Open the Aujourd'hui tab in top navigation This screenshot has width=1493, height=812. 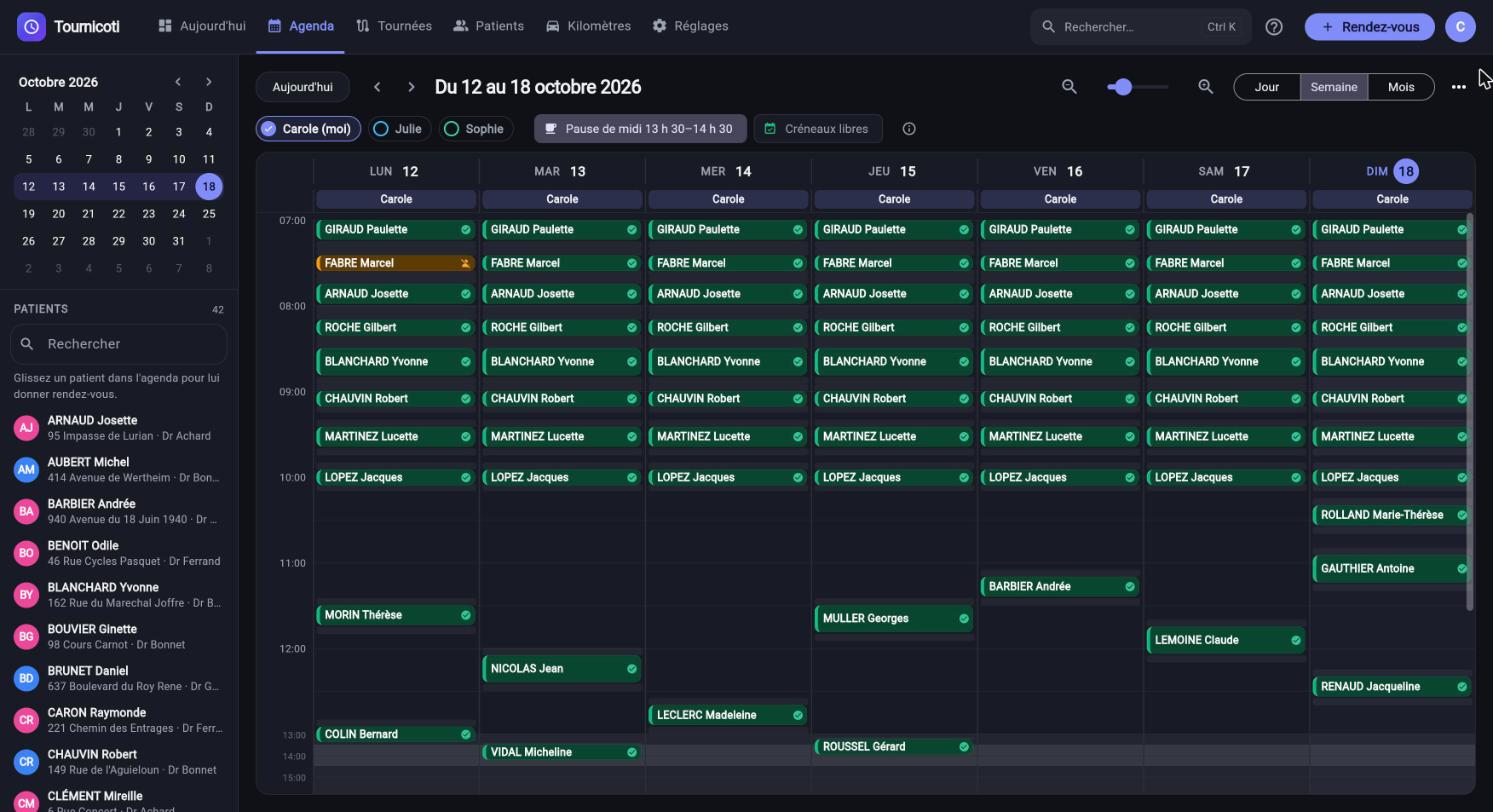tap(202, 26)
